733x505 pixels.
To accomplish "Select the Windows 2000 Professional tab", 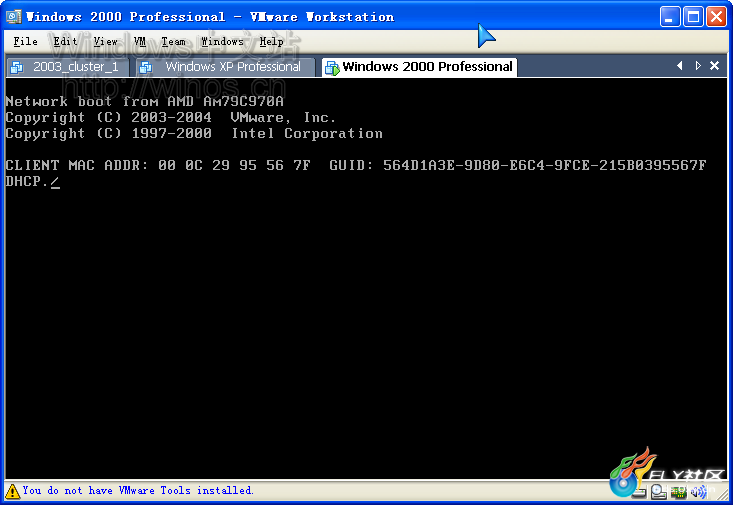I will (419, 67).
